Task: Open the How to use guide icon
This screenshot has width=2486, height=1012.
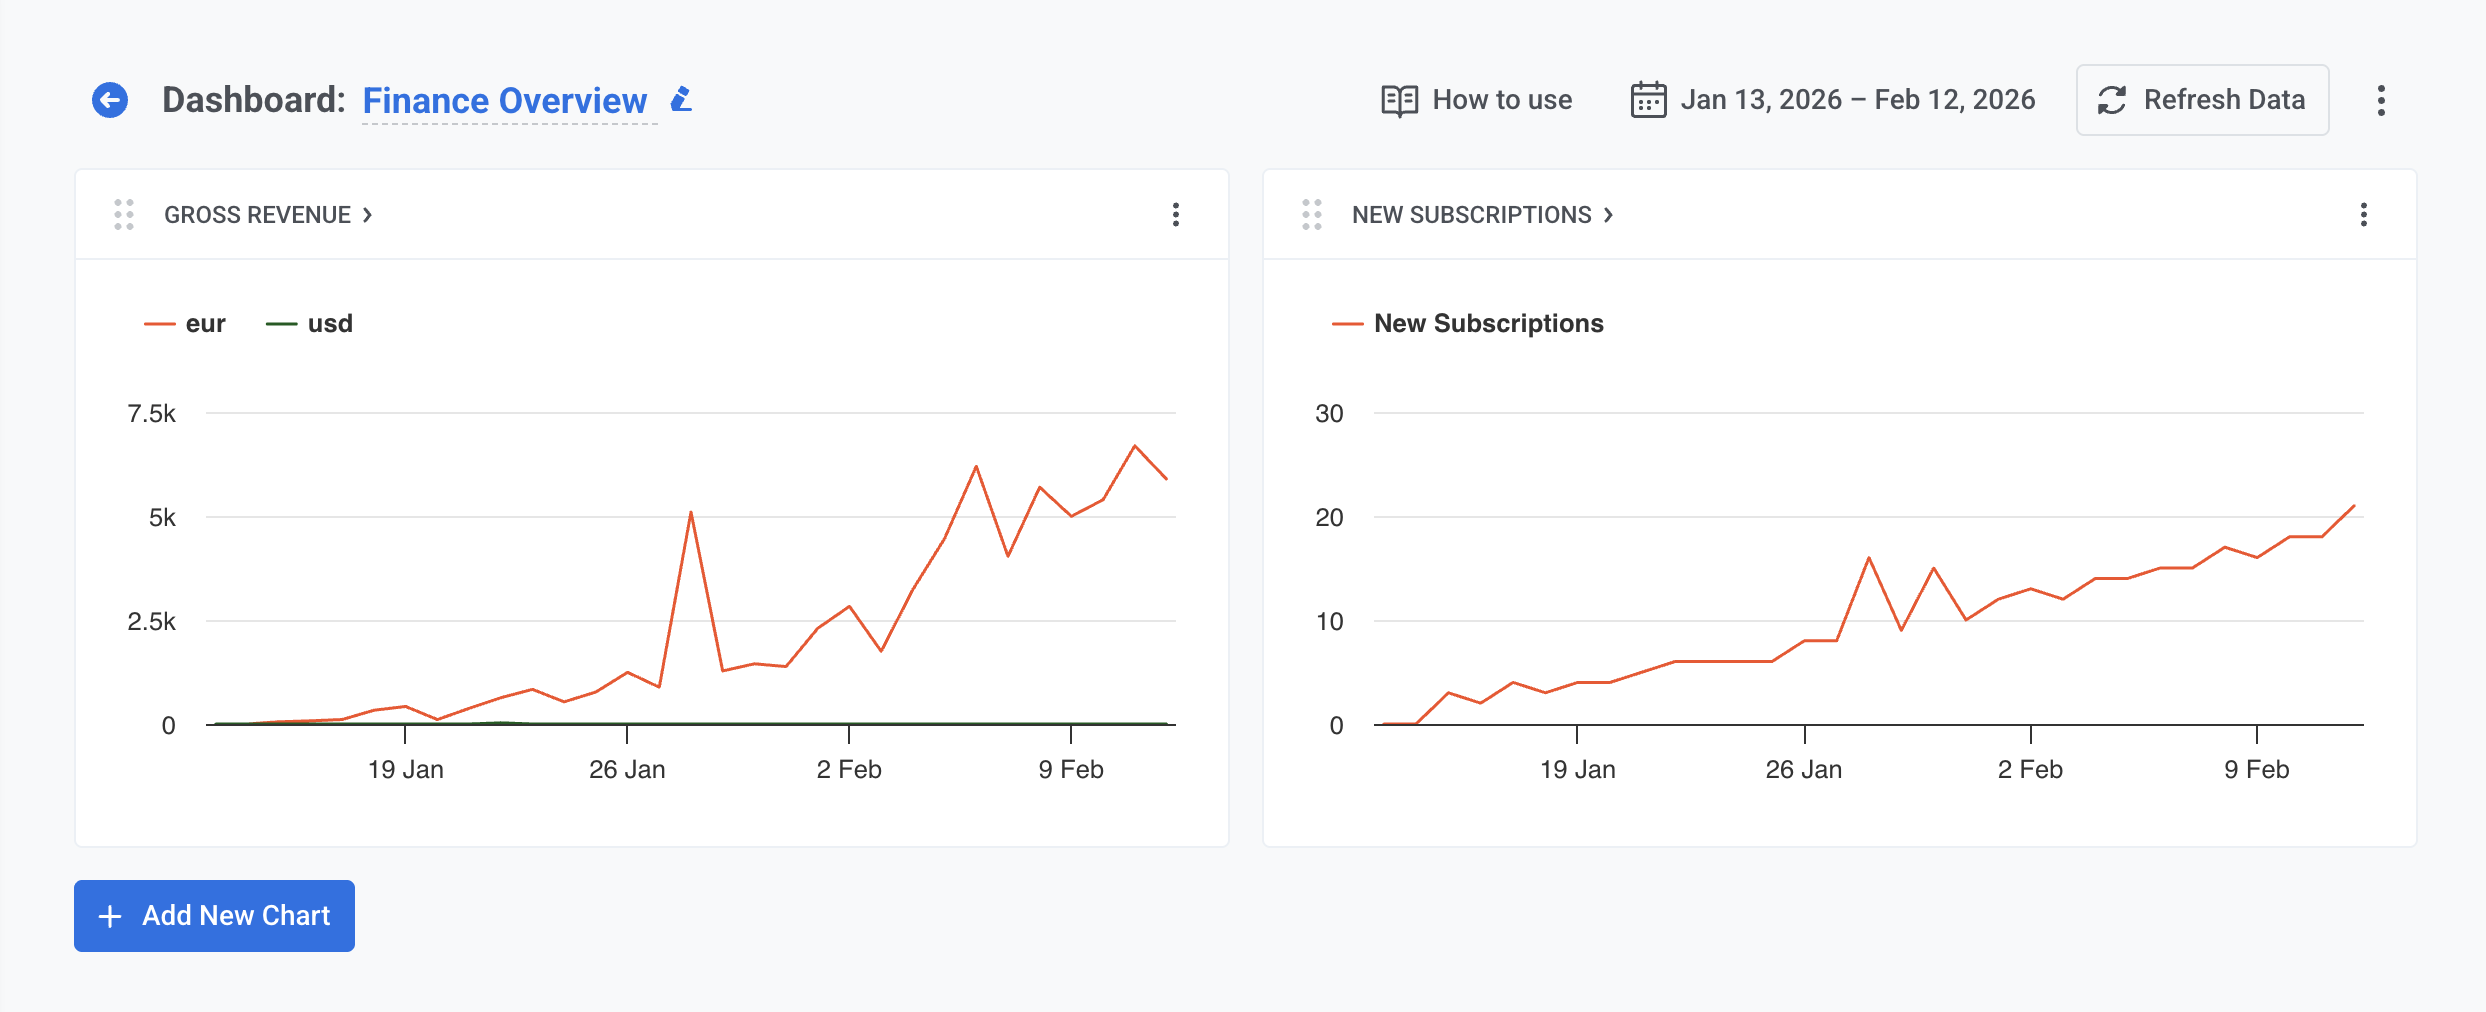Action: point(1399,99)
